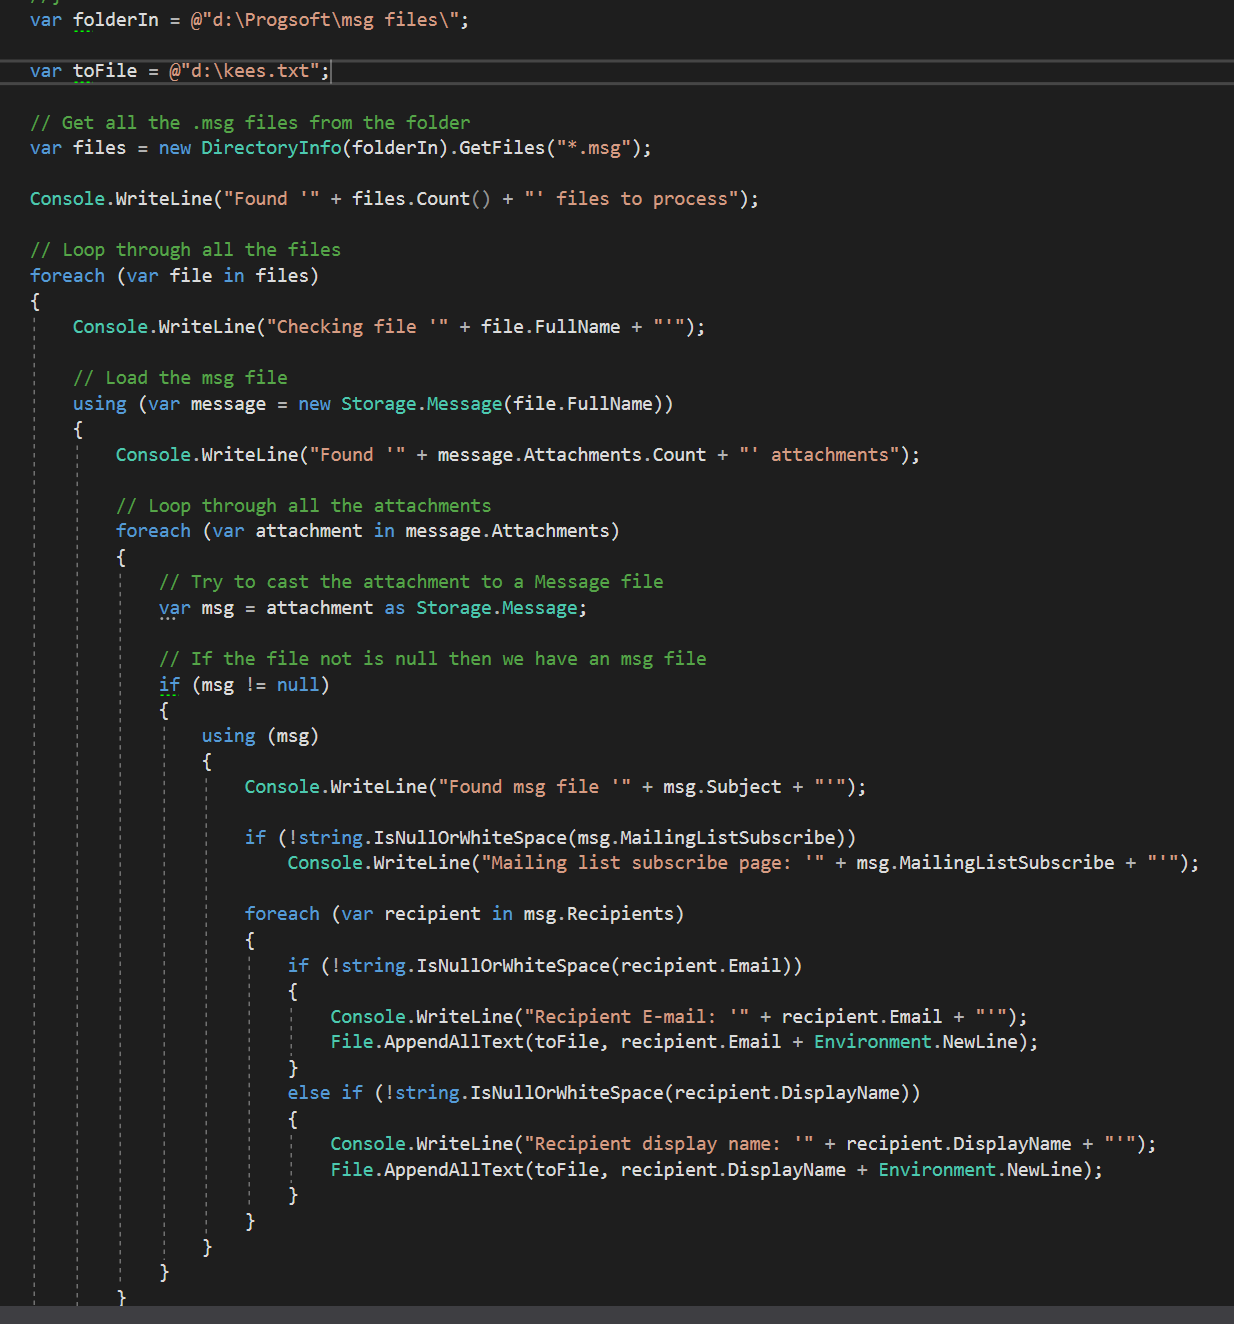Screen dimensions: 1234x1324
Task: Select the Storage.Message type name
Action: pyautogui.click(x=424, y=403)
